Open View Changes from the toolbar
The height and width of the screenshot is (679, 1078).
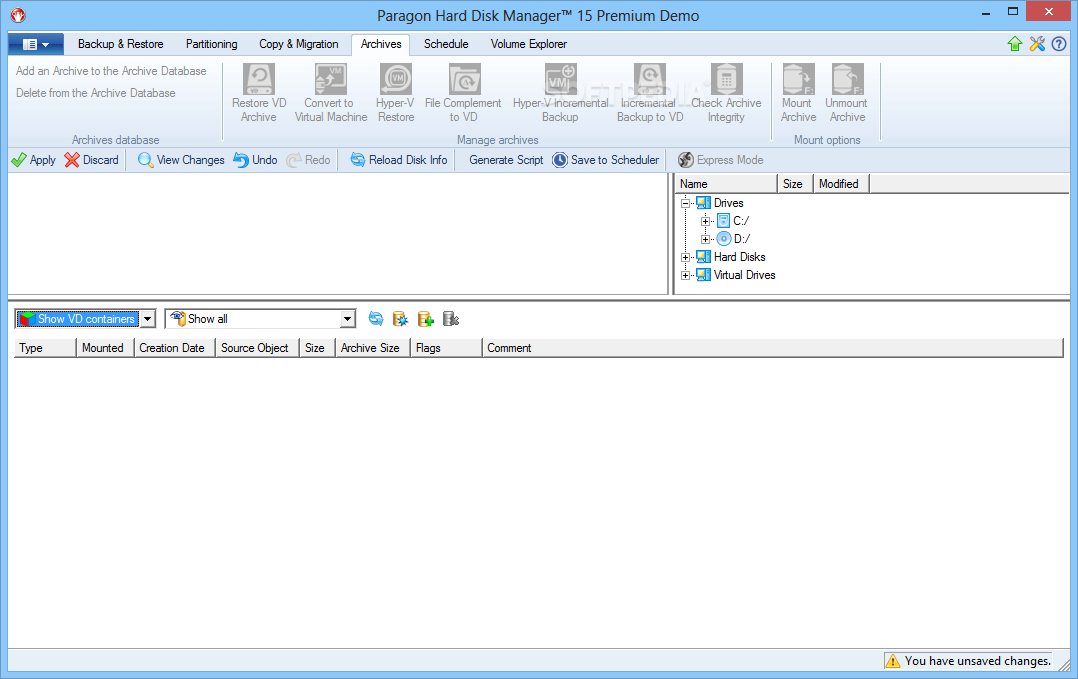[181, 160]
